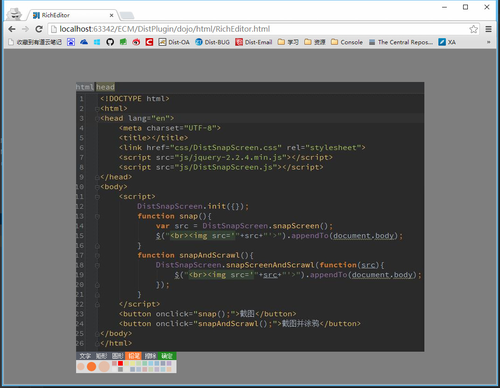Click the button onclick="snapAndScrawl();" line
Image resolution: width=500 pixels, height=388 pixels.
[240, 324]
